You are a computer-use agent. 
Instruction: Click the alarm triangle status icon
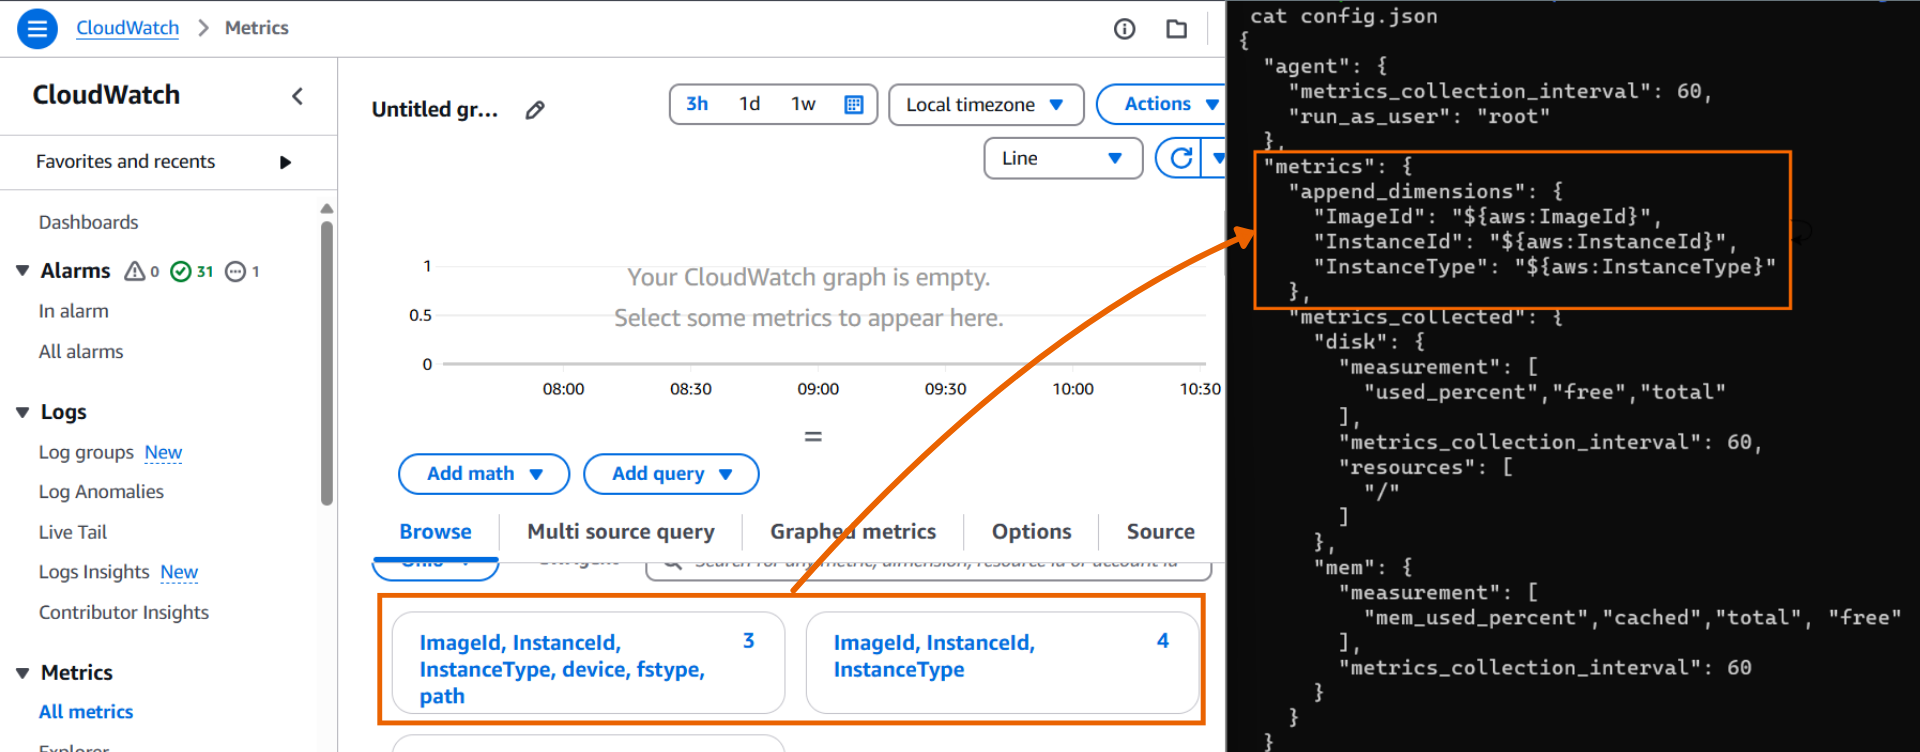tap(135, 271)
